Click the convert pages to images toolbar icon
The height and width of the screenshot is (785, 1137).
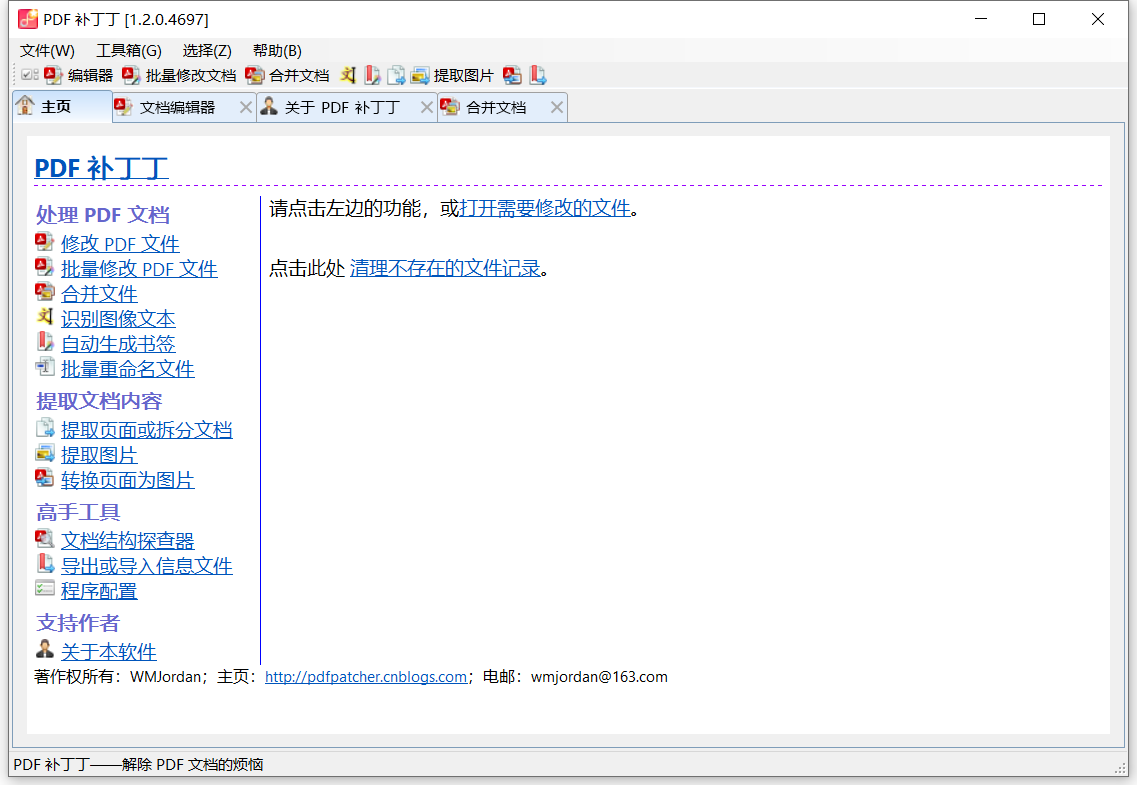coord(513,75)
